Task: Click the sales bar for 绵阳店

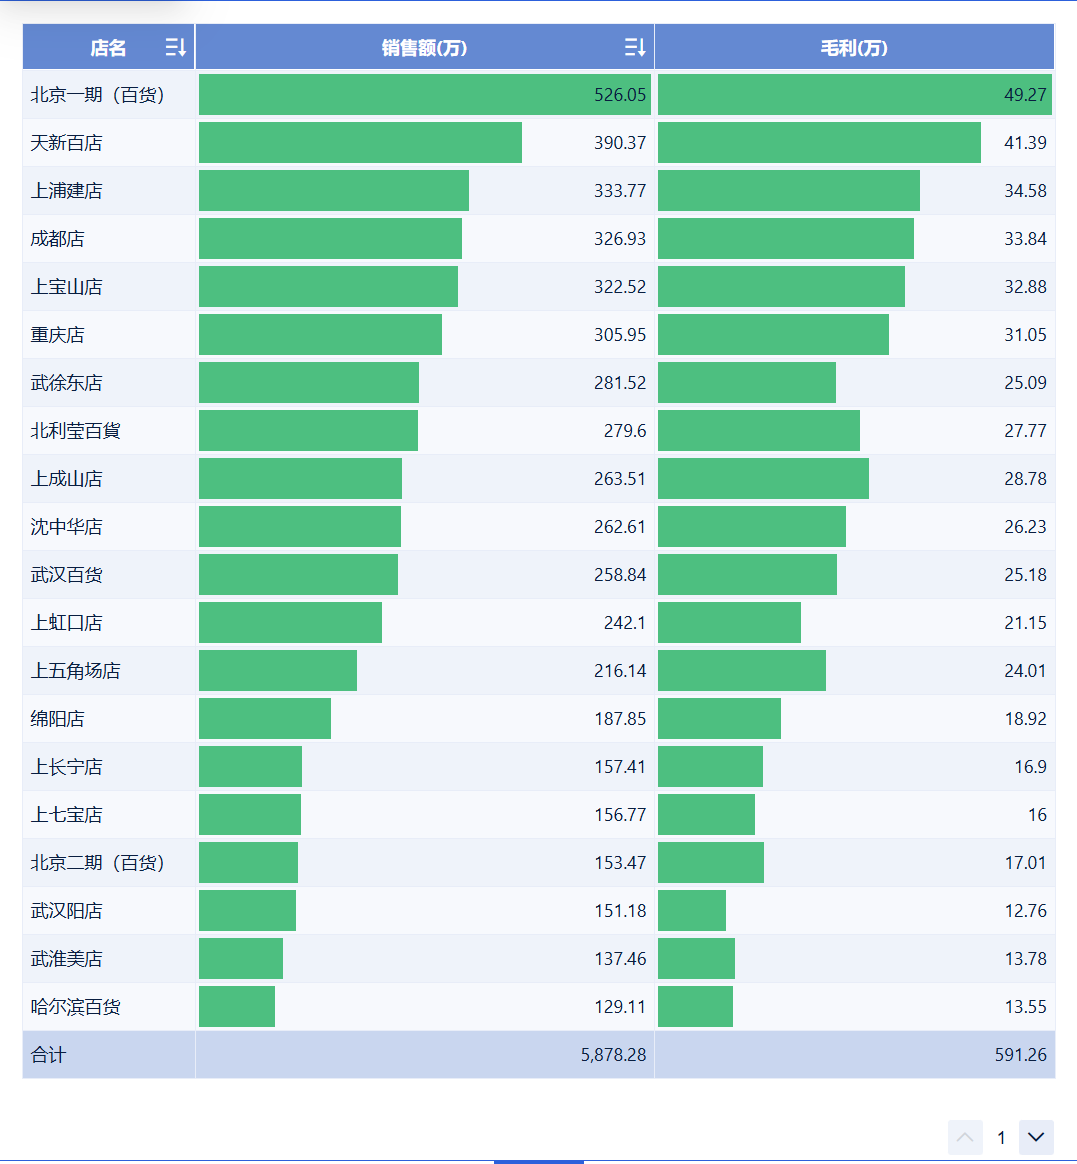Action: (x=265, y=719)
